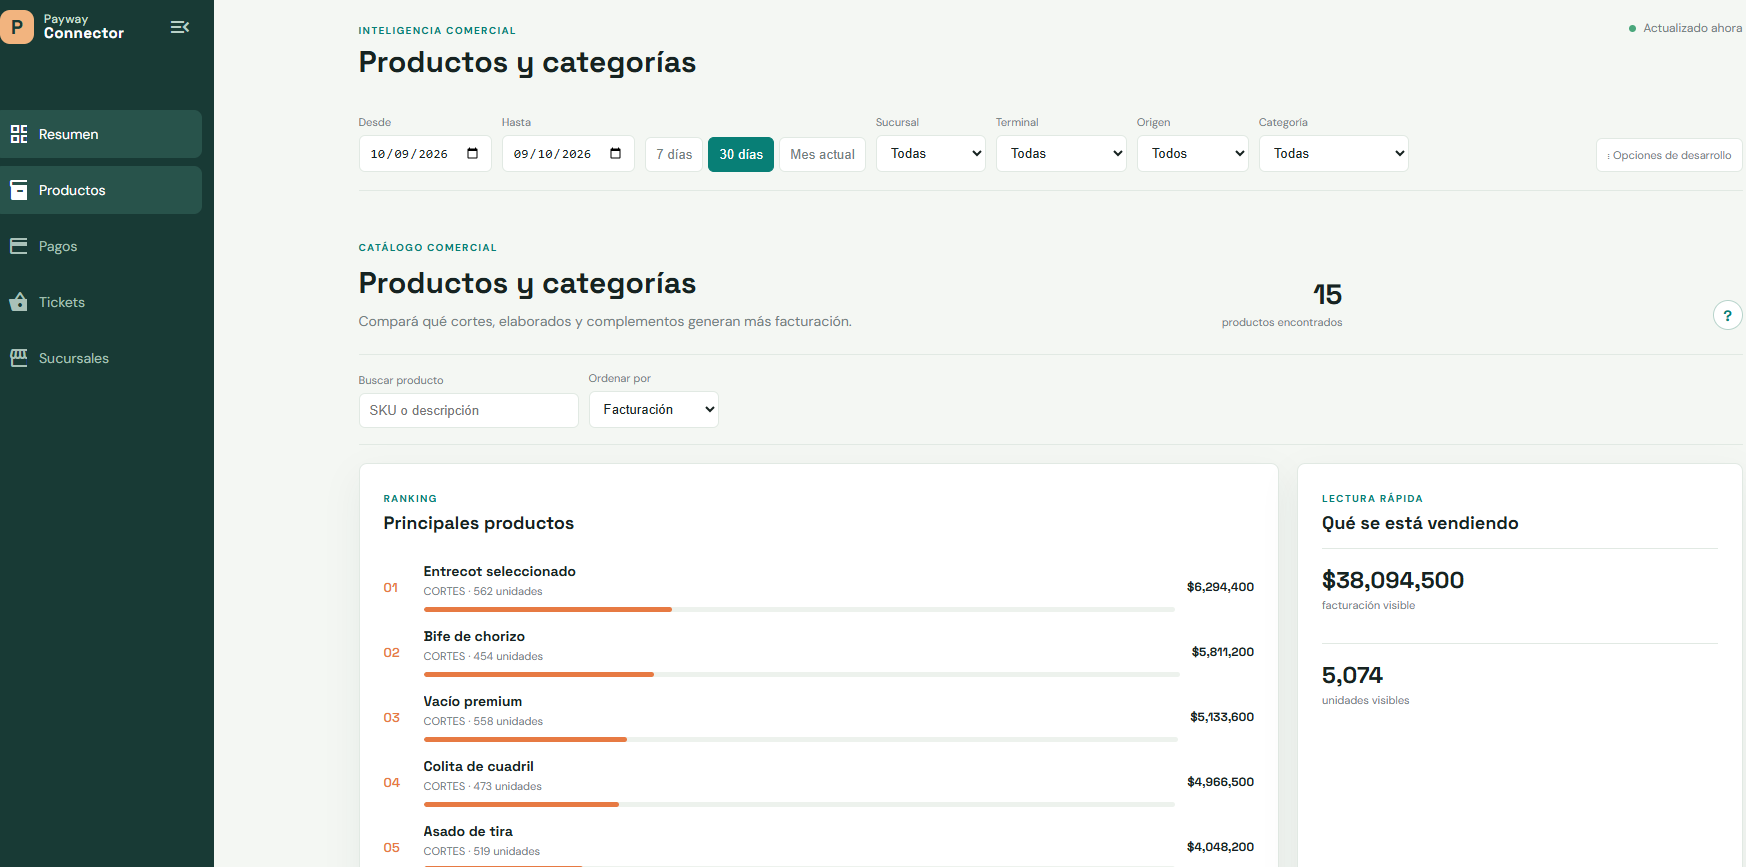Open the Origen dropdown
Screen dimensions: 1746x867
(1193, 153)
